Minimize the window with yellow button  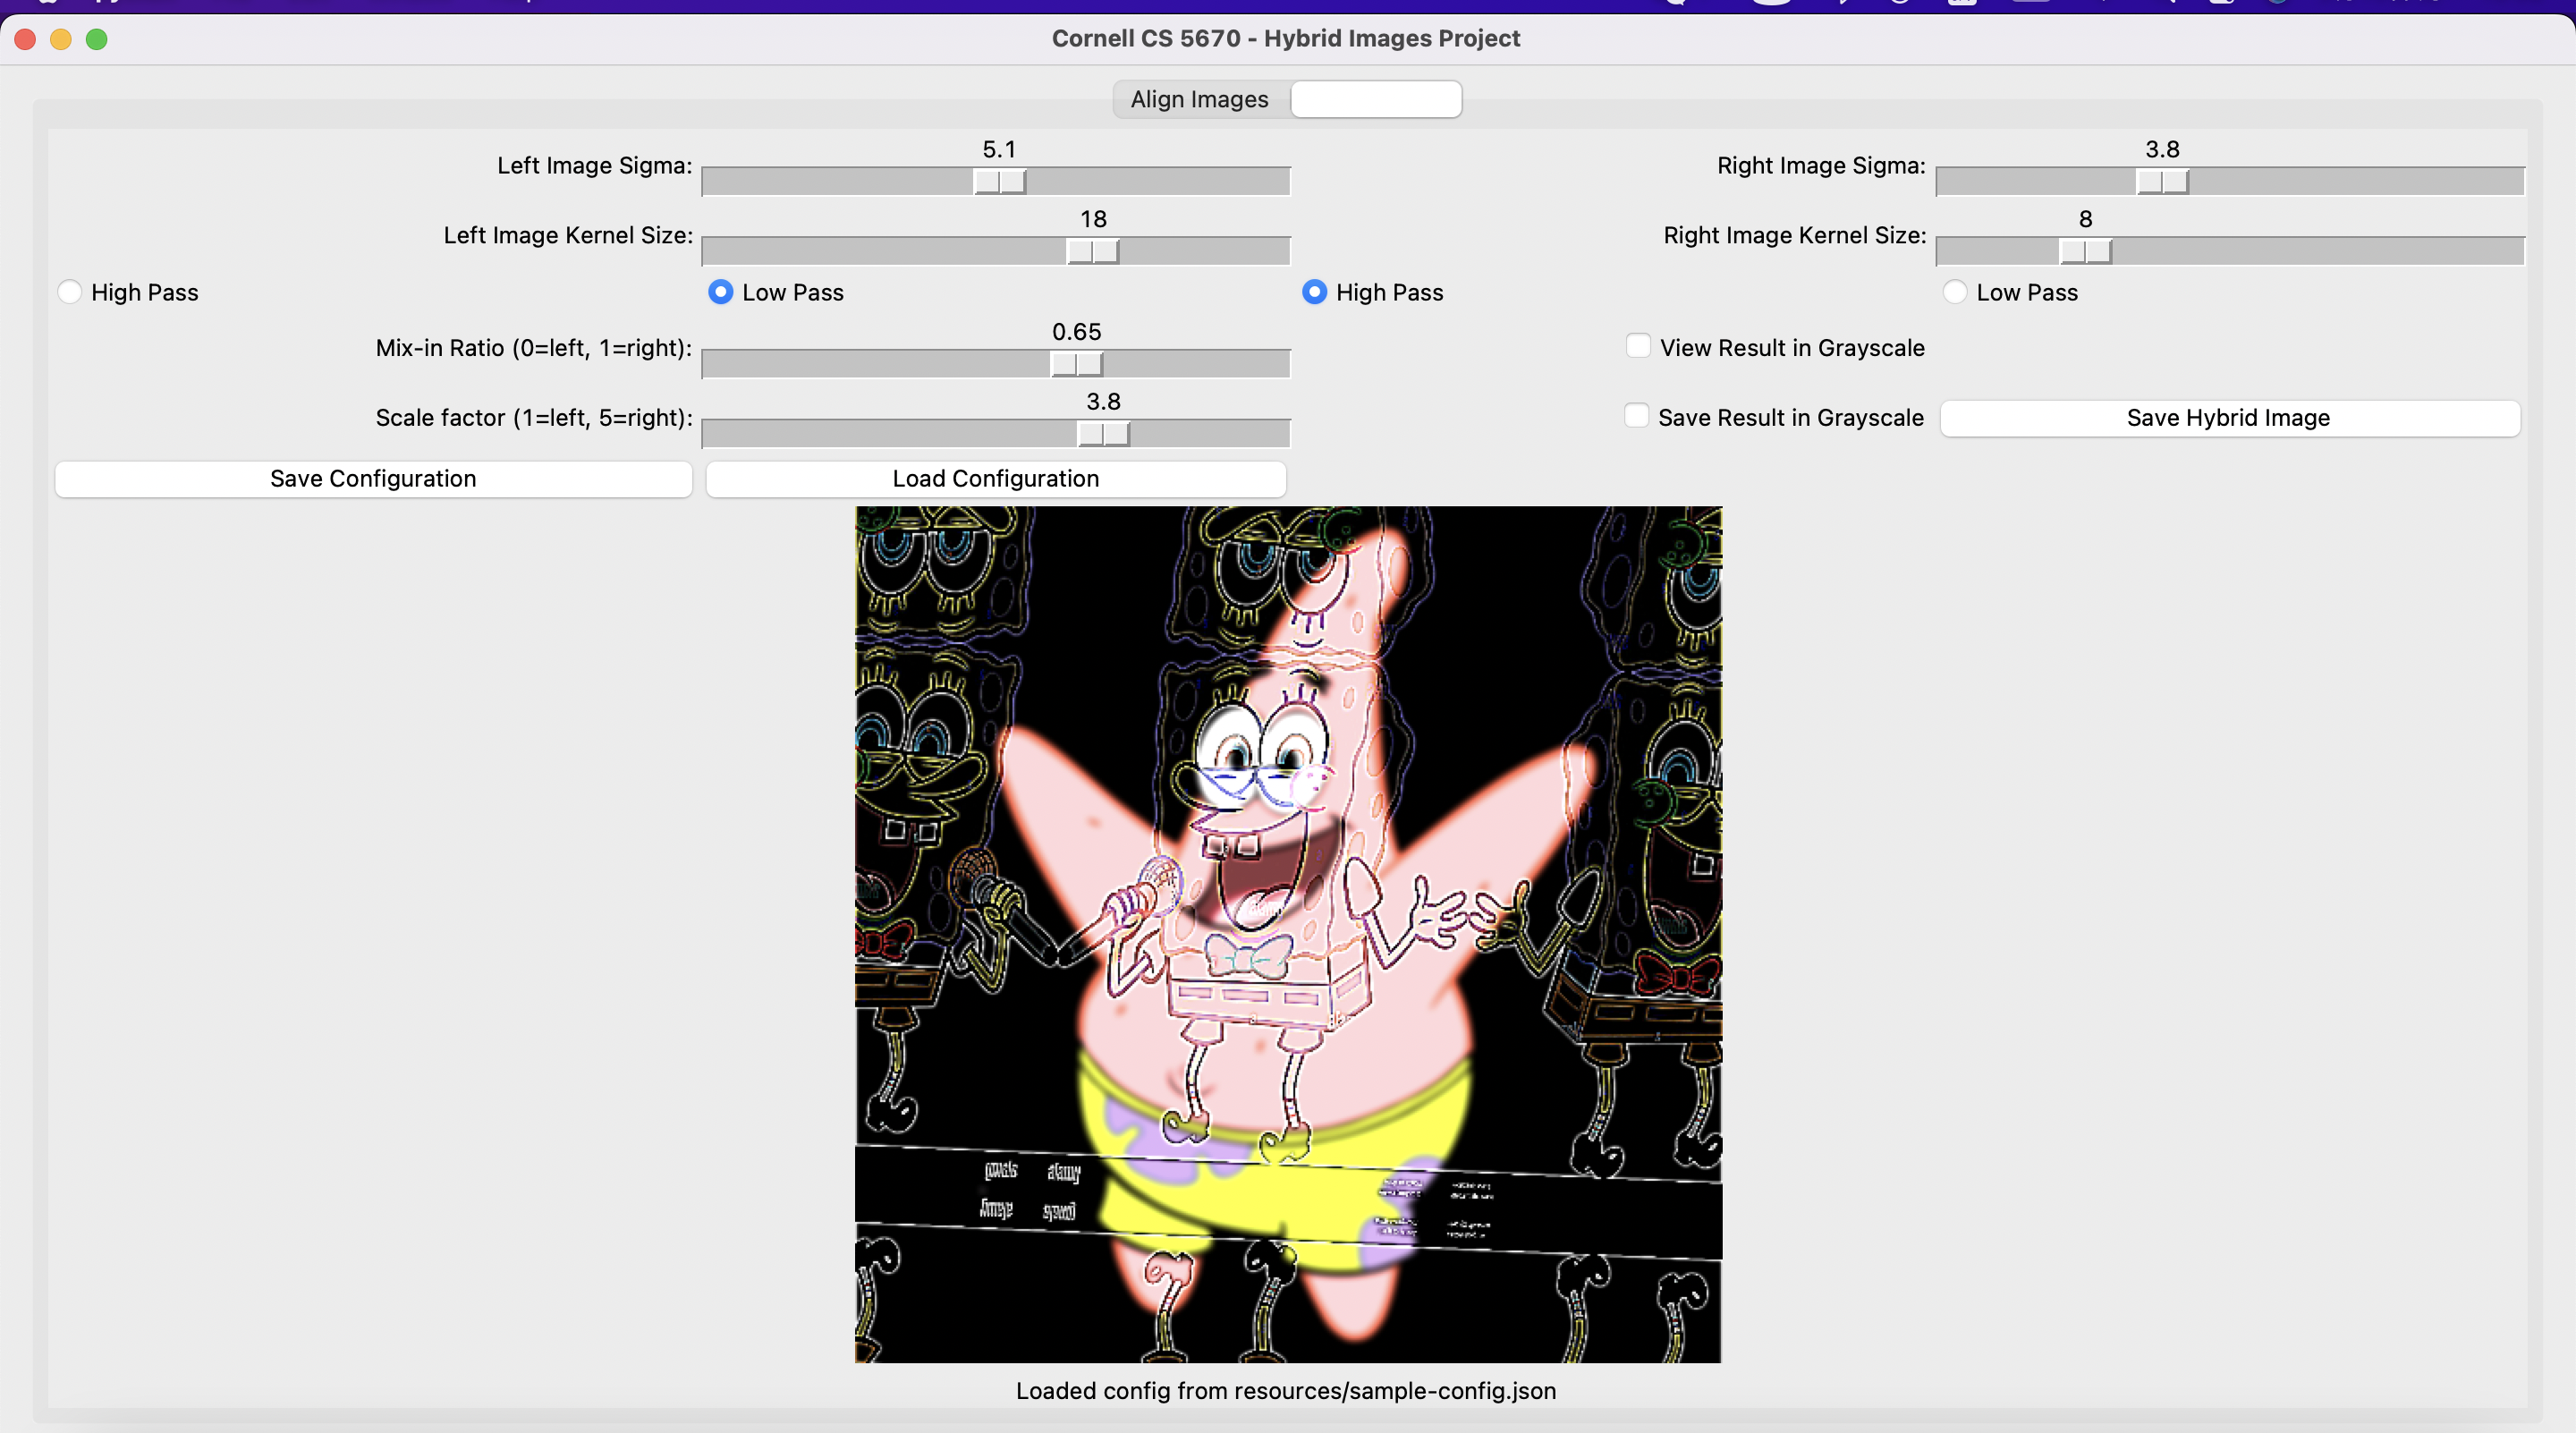(61, 39)
